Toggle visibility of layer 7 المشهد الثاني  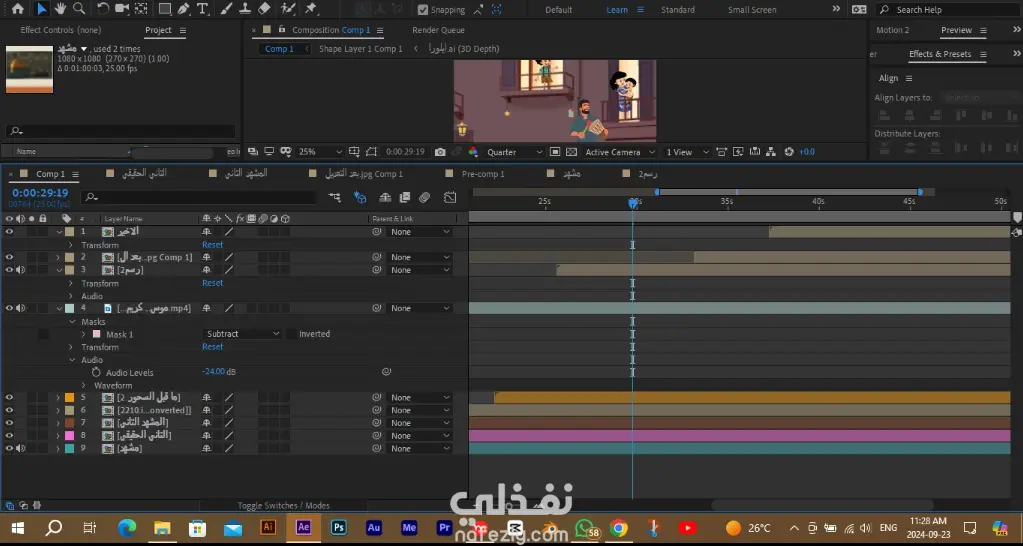[9, 423]
